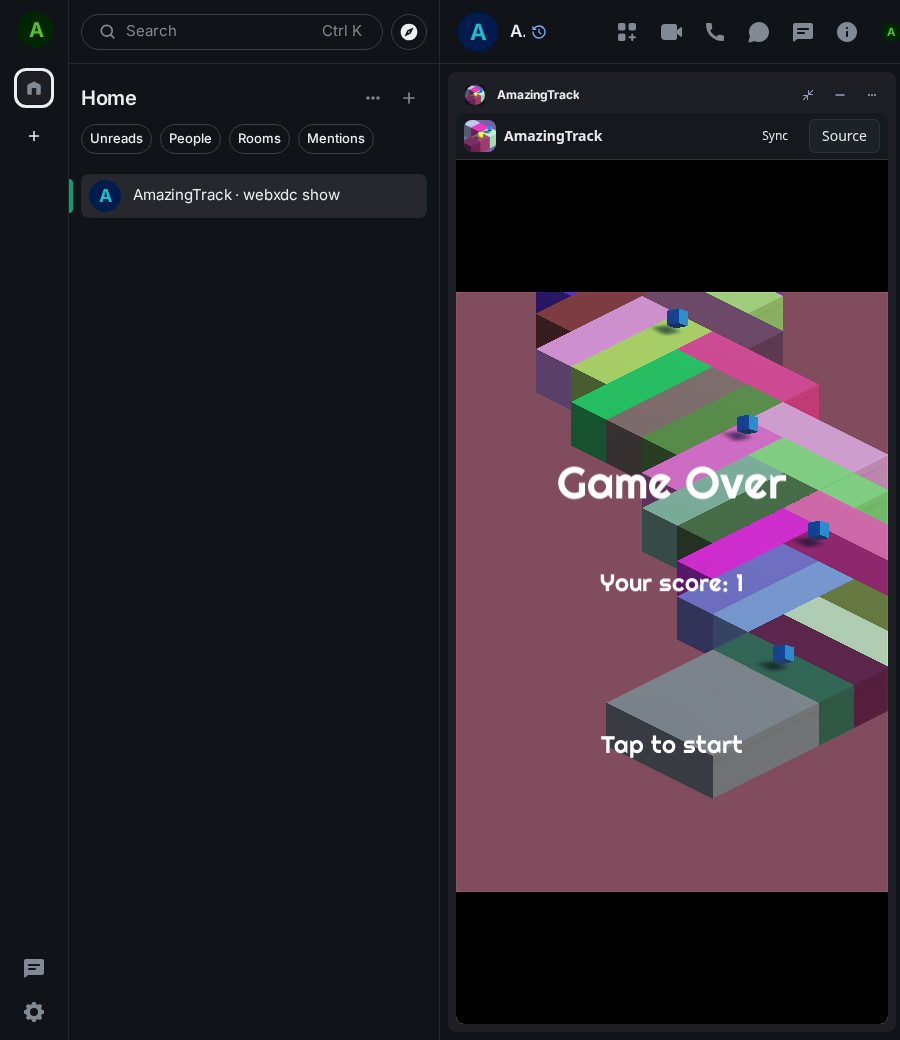Open the chat bubble icon
The width and height of the screenshot is (900, 1040).
(x=758, y=32)
